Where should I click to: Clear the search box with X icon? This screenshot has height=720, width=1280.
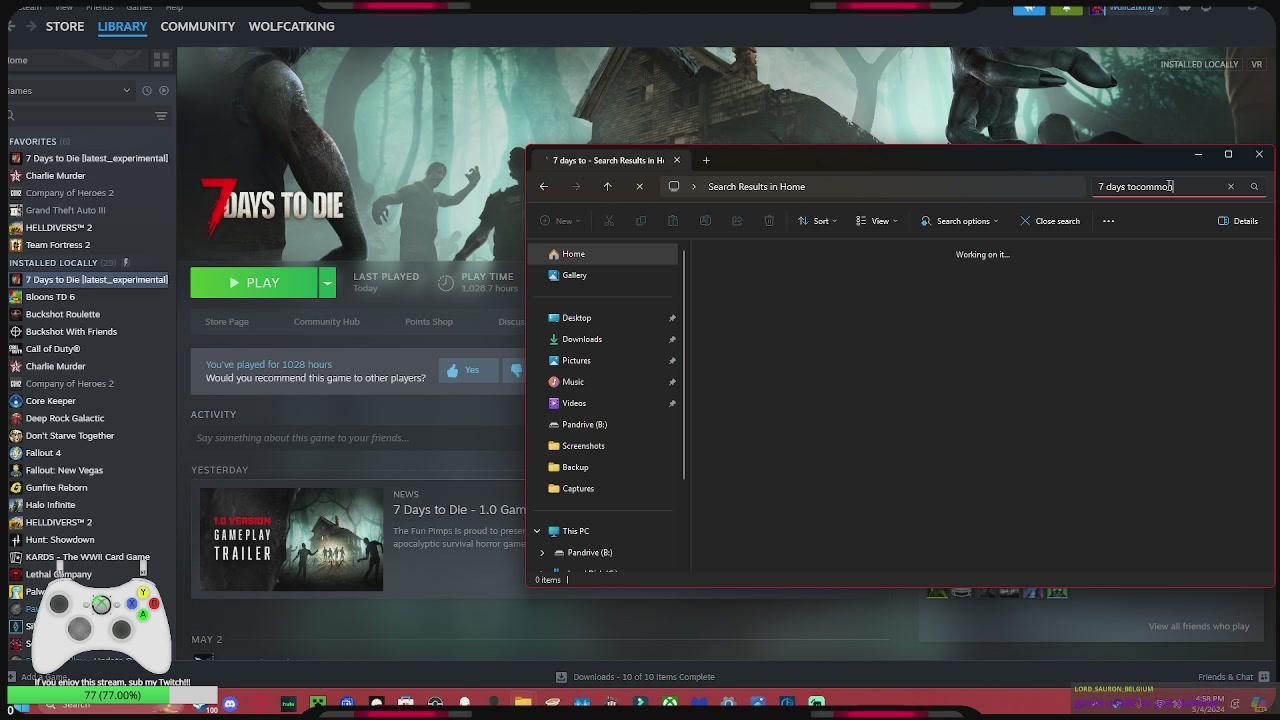tap(1230, 187)
